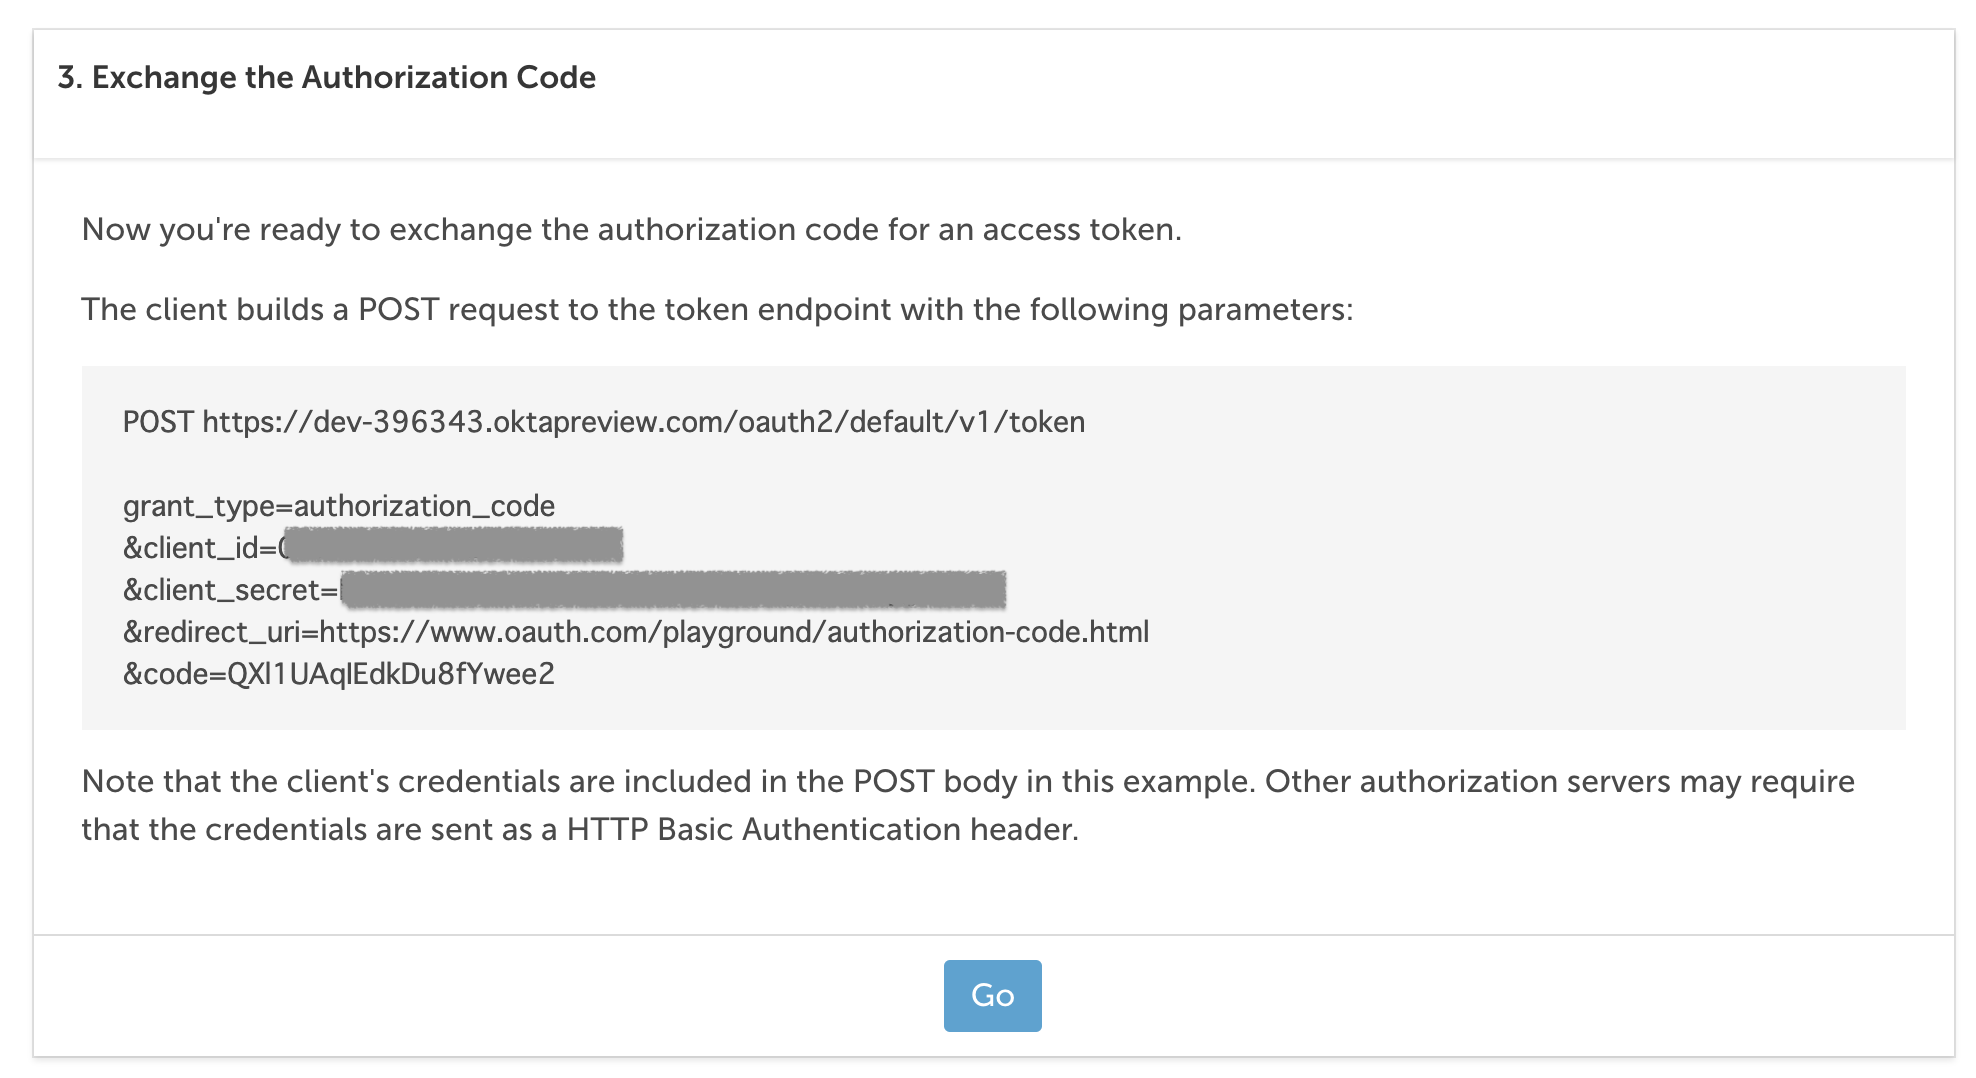
Task: Click the 'Now you're ready to exchange' sentence
Action: coord(631,230)
